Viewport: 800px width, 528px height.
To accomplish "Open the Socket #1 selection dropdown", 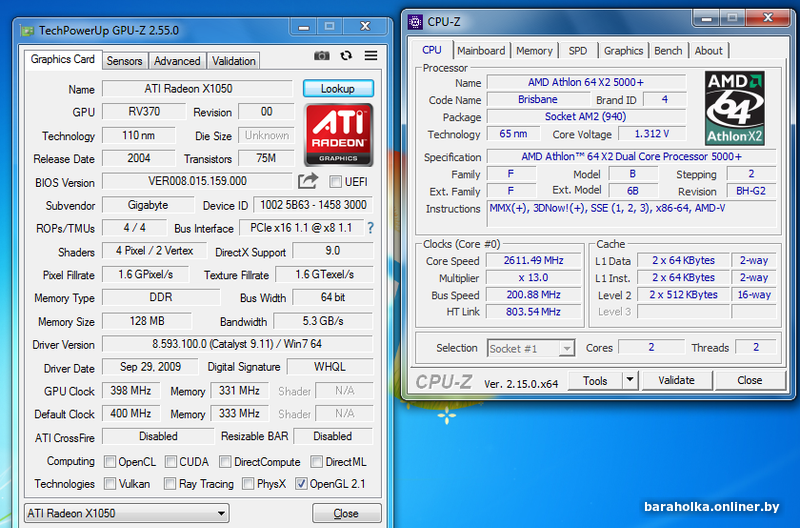I will coord(531,348).
